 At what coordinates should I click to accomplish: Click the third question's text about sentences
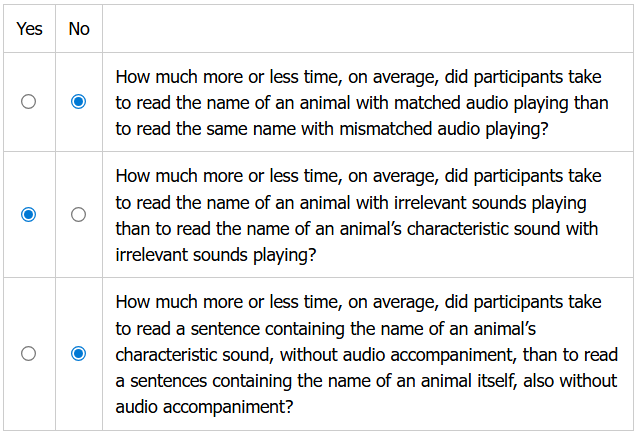(x=360, y=353)
